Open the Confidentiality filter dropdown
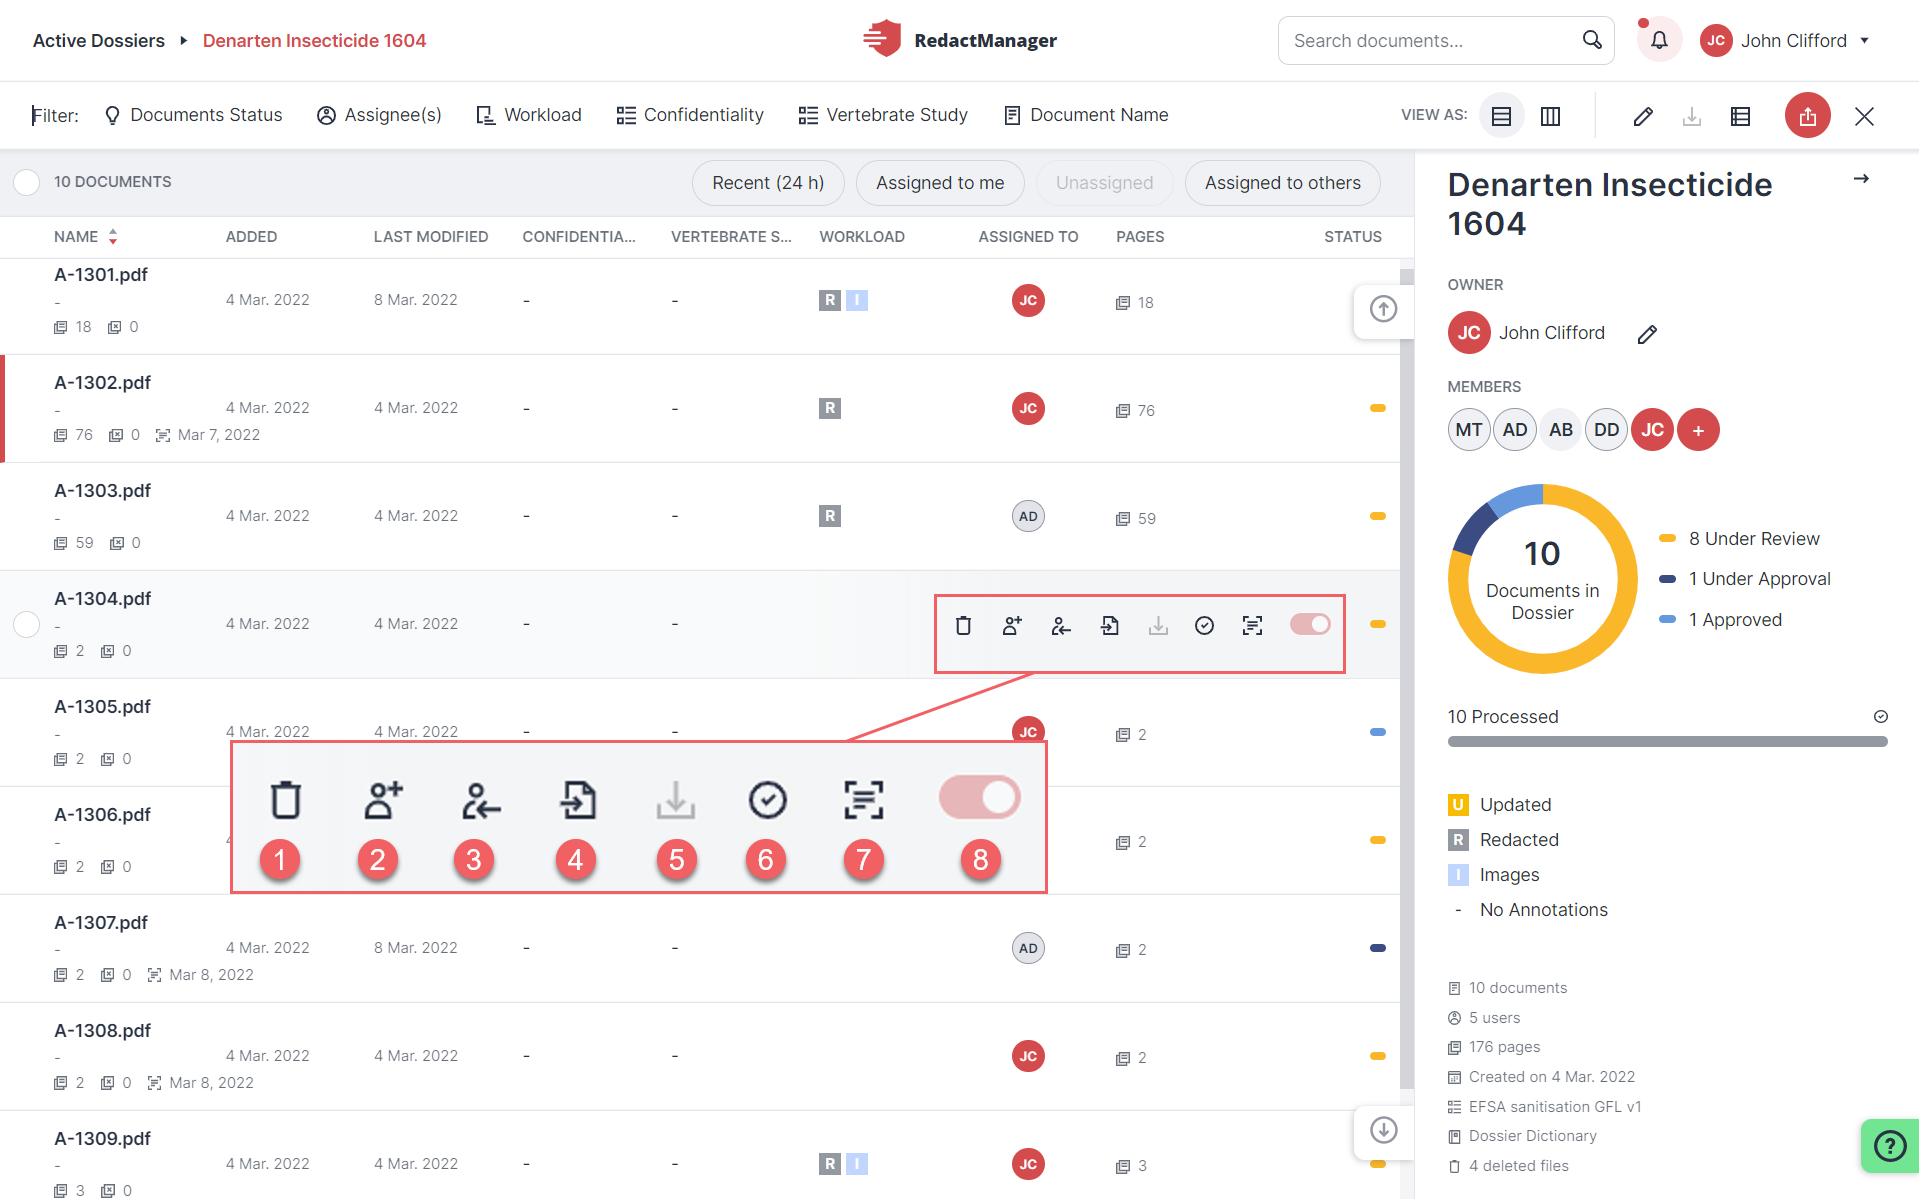 [690, 115]
